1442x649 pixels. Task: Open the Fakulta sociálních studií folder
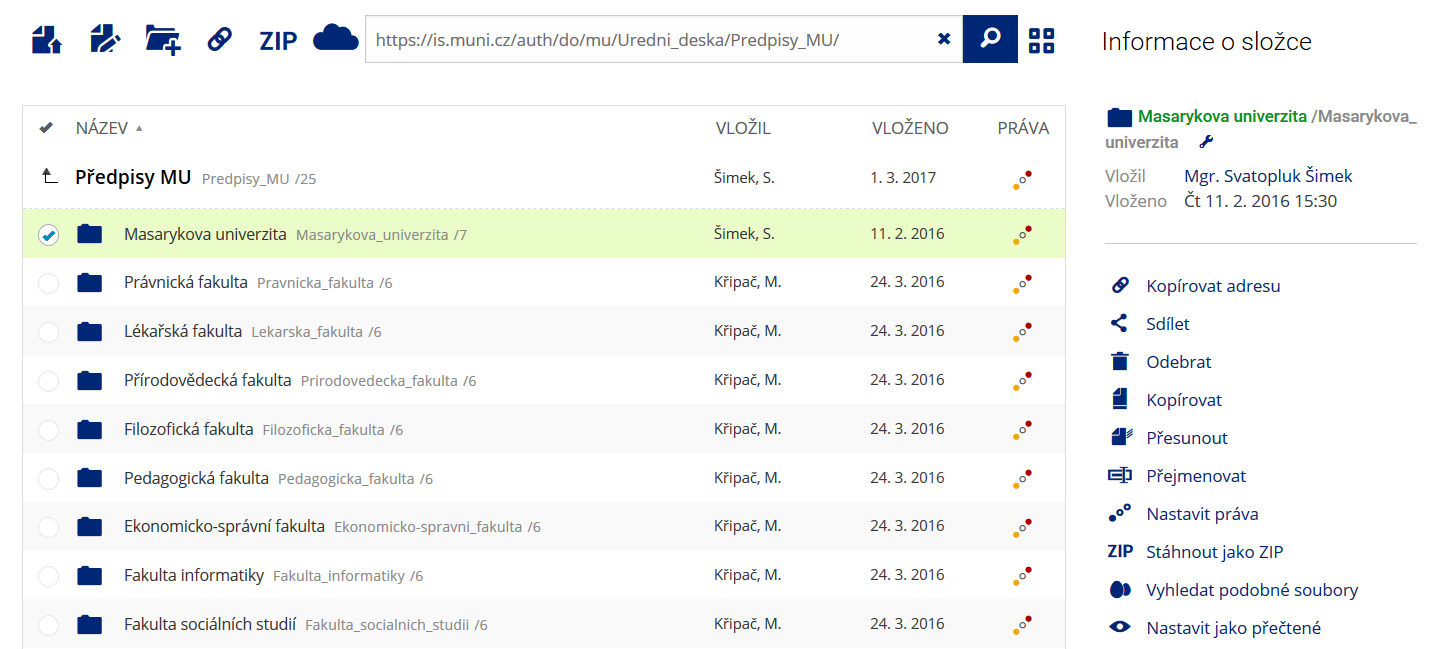click(x=210, y=624)
